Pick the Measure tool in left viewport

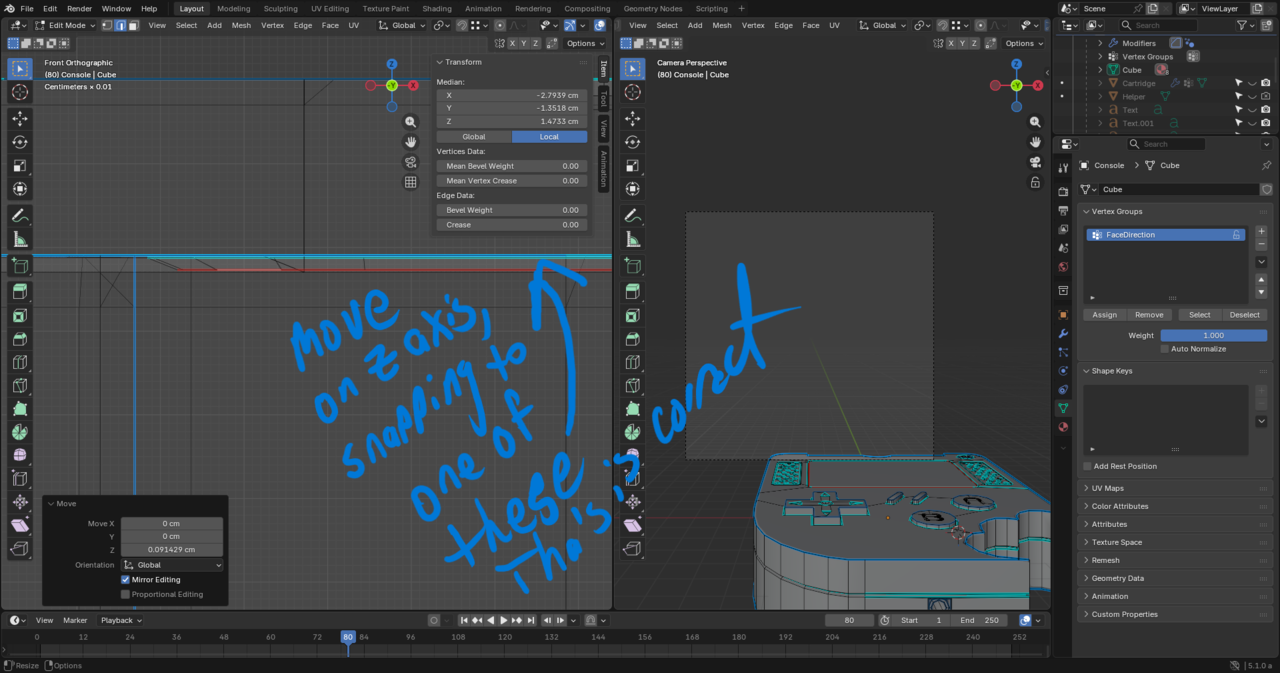coord(20,240)
